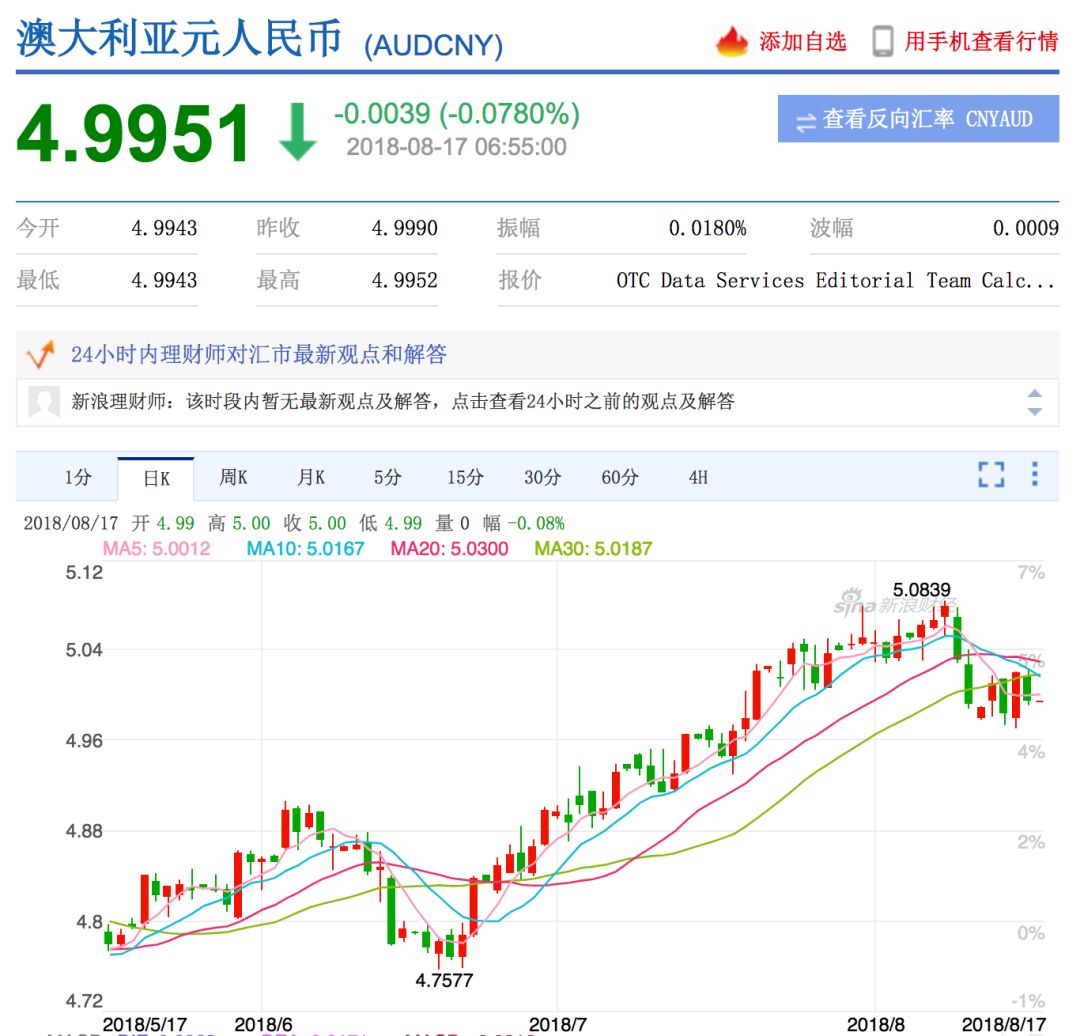Viewport: 1080px width, 1036px height.
Task: Switch to the 1分 chart tab
Action: (77, 478)
